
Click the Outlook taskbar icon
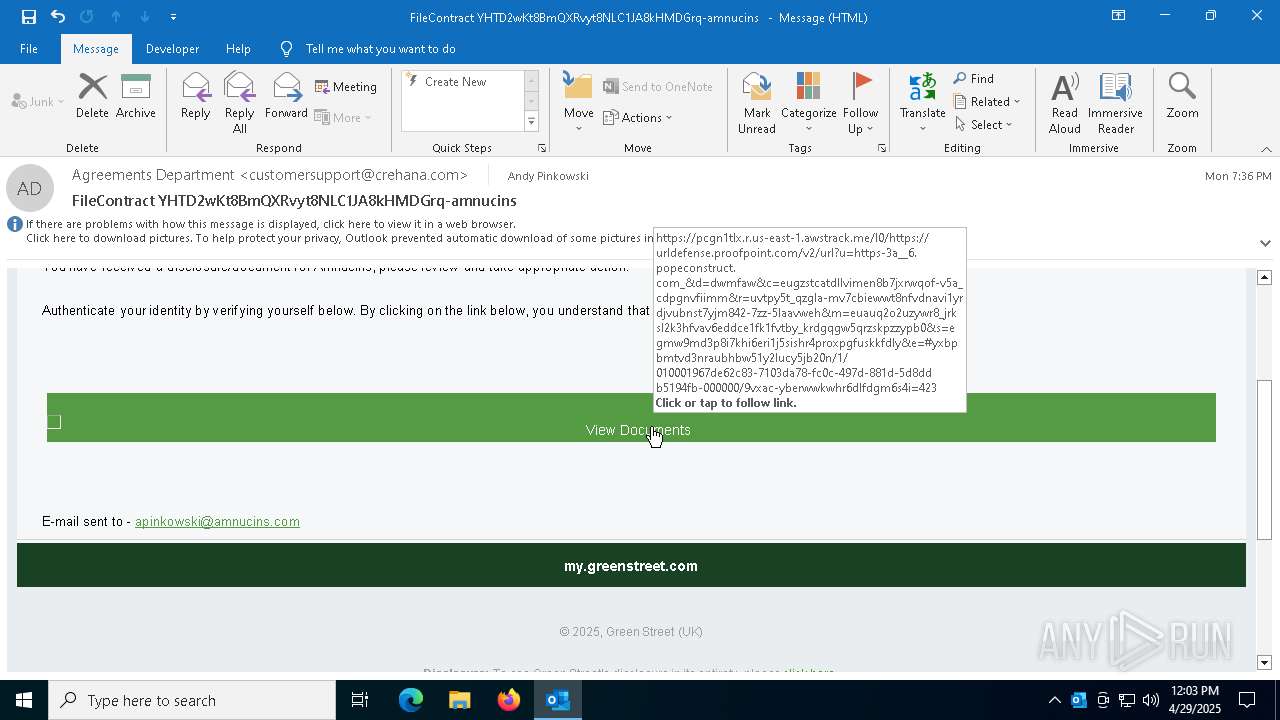[558, 700]
